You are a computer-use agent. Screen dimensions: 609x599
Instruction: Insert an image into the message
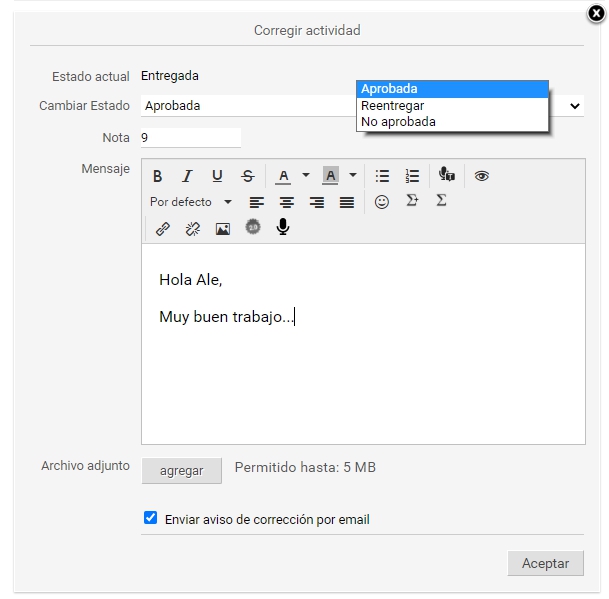click(x=223, y=228)
